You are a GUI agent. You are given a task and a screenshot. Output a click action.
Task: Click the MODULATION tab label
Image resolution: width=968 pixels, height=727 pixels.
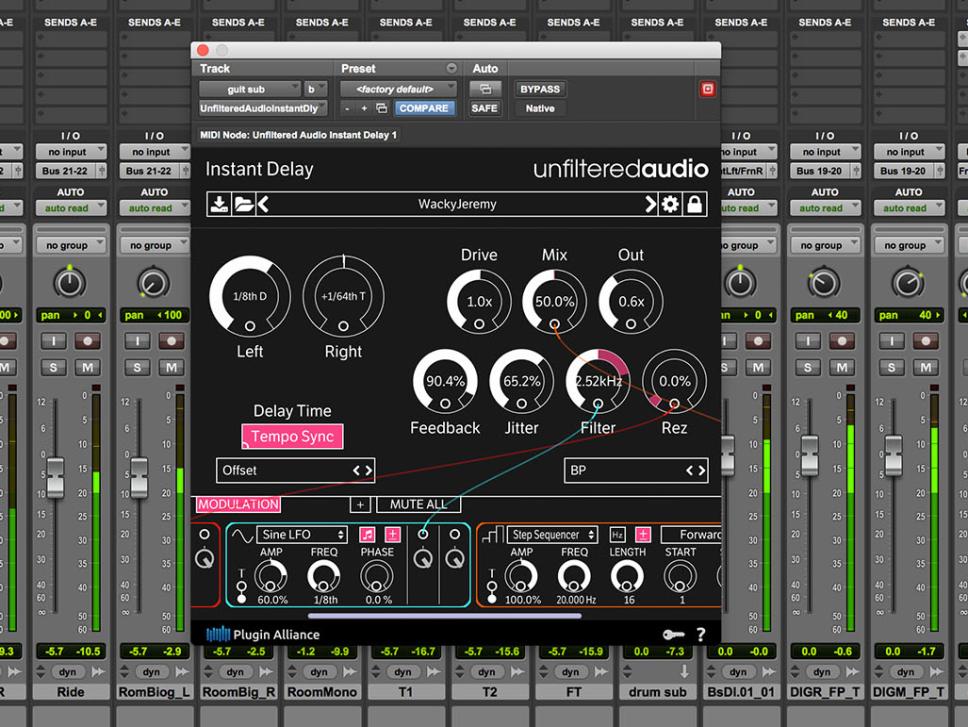tap(238, 505)
